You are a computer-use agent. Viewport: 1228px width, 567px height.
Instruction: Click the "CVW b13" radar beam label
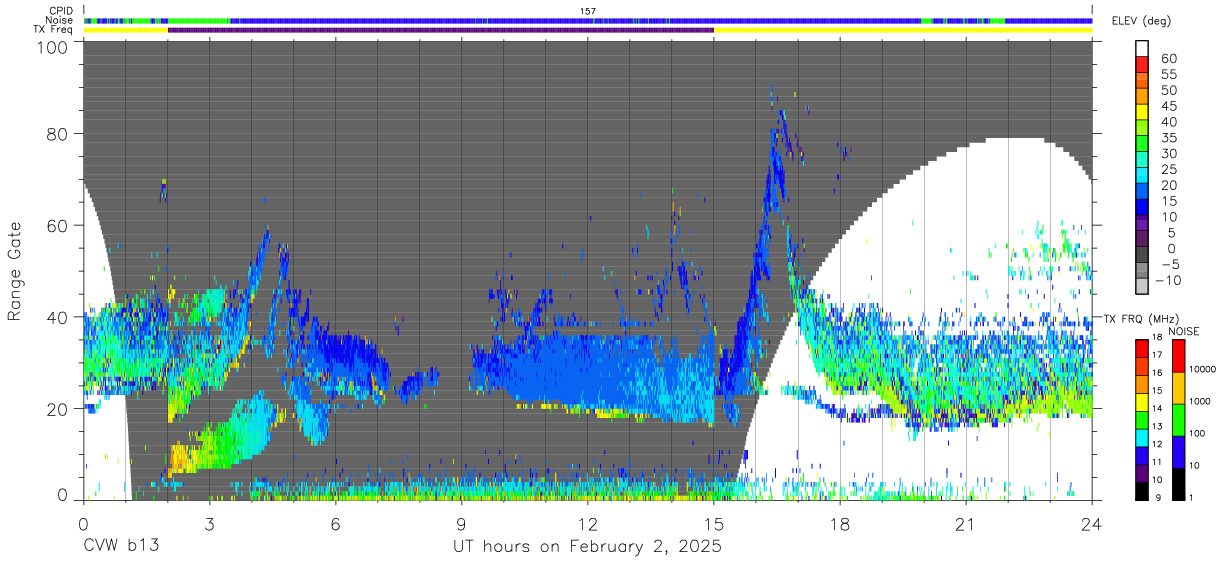click(120, 547)
